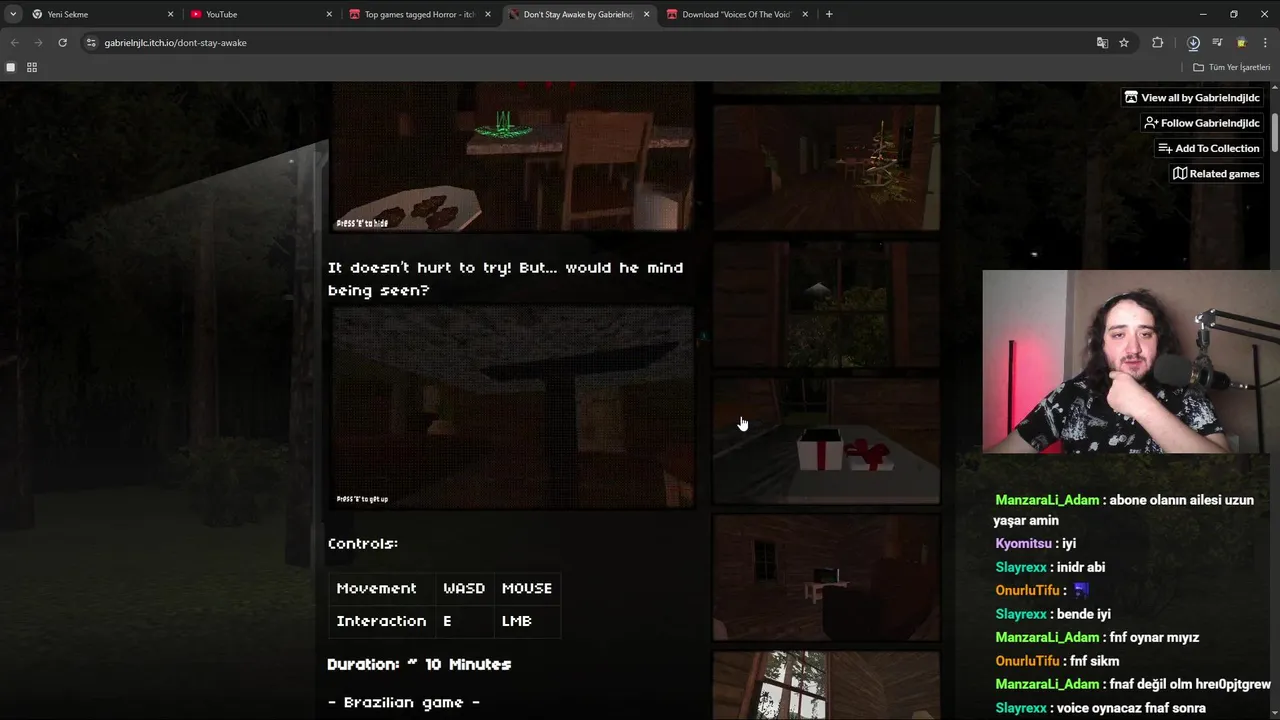
Task: Go back to the previous page
Action: [x=14, y=43]
